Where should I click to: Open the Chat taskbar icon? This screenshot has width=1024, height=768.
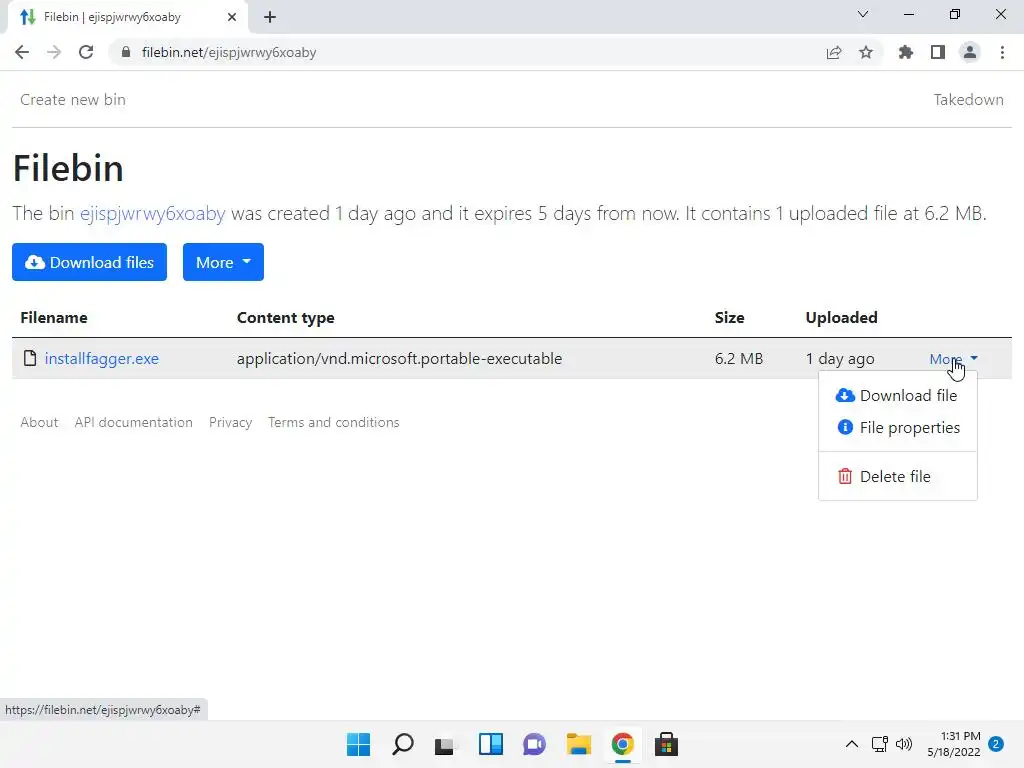pyautogui.click(x=534, y=744)
